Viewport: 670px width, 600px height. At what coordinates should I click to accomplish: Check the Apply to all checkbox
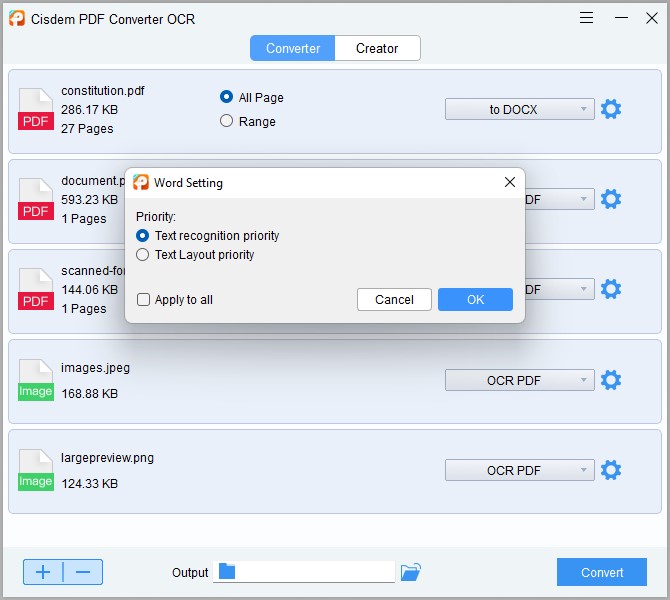tap(143, 300)
